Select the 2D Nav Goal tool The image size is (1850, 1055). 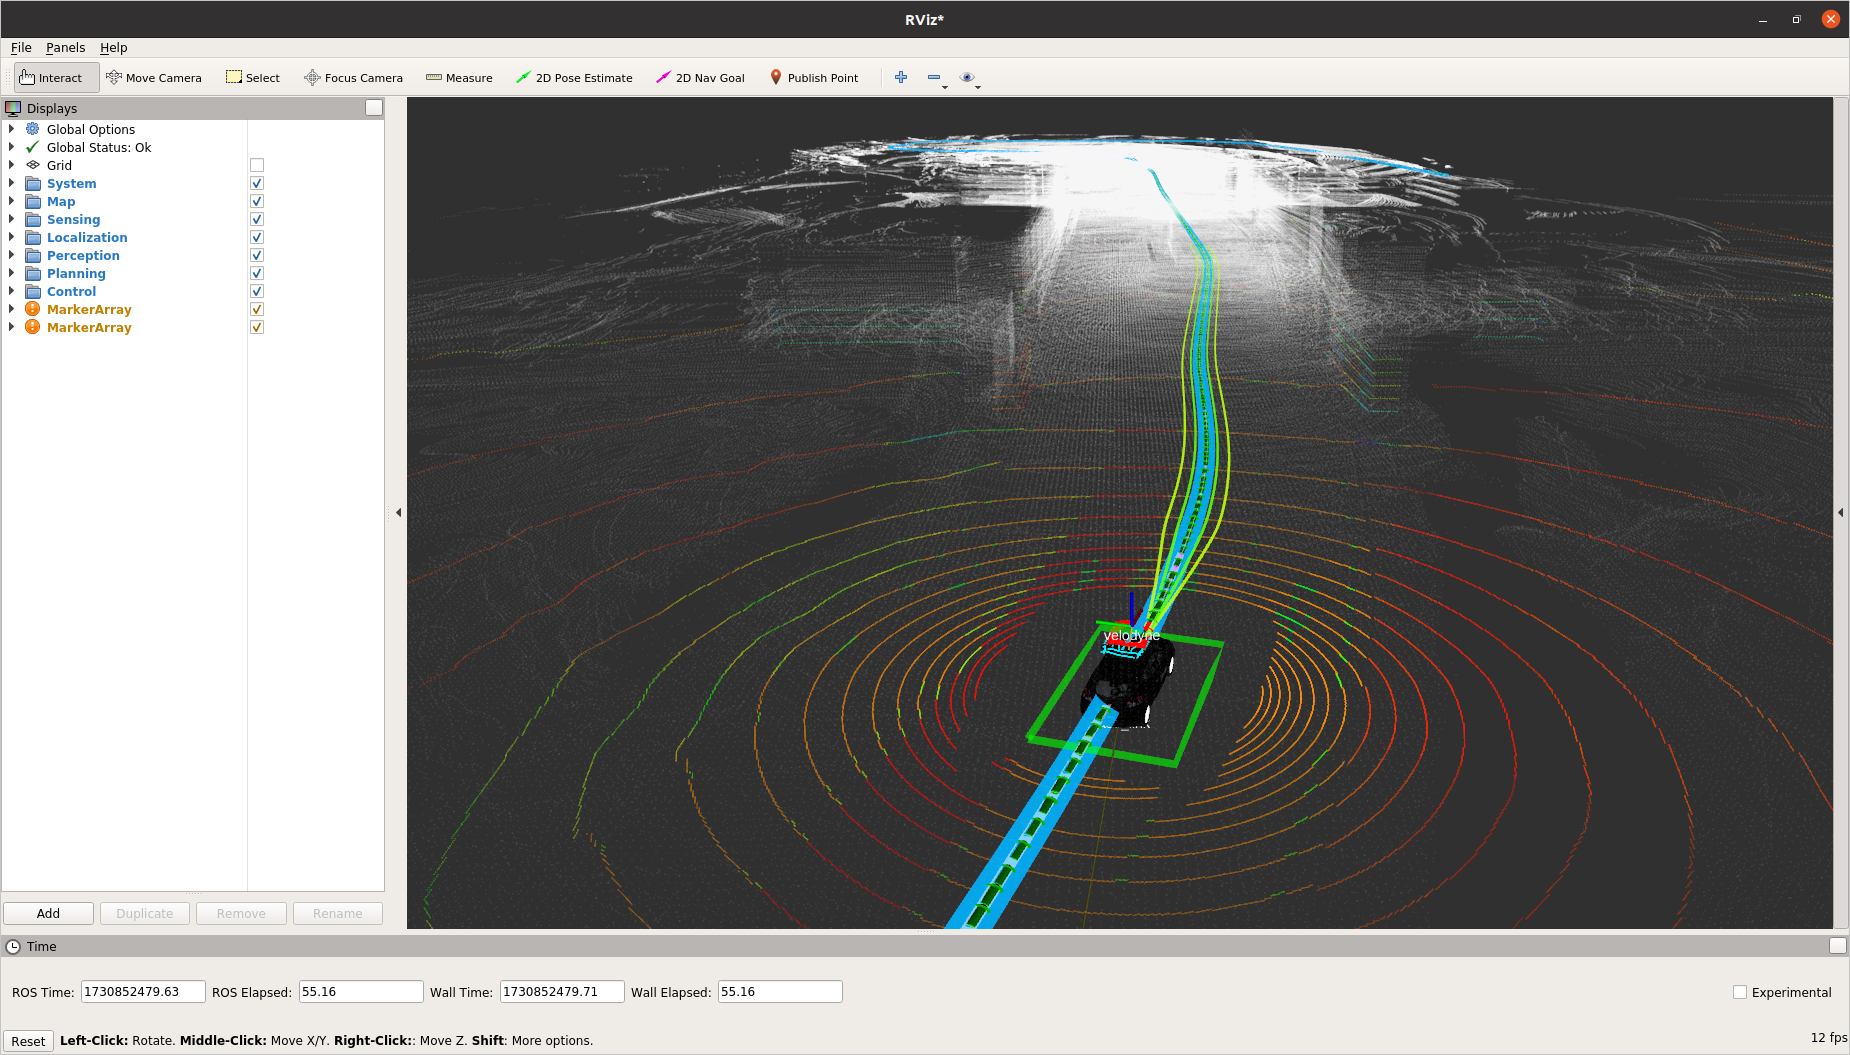[x=700, y=78]
